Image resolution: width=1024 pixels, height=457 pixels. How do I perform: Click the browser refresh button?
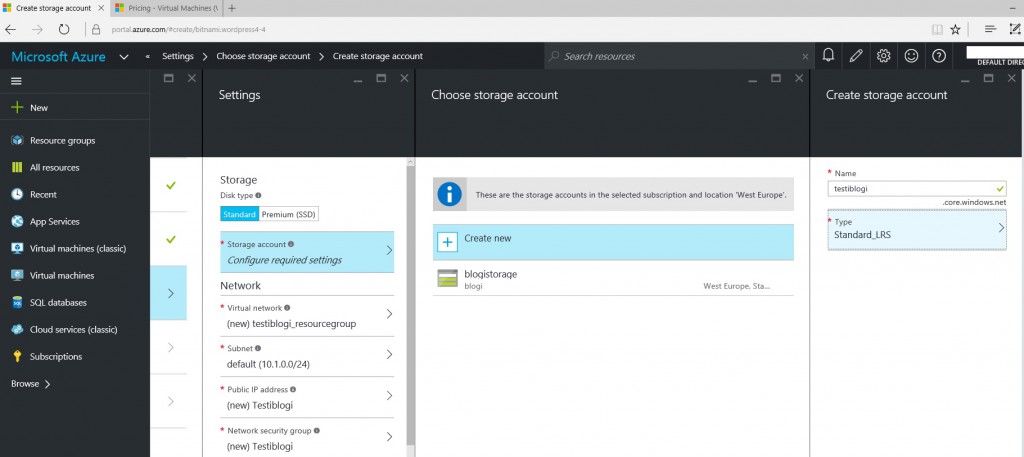[x=63, y=29]
